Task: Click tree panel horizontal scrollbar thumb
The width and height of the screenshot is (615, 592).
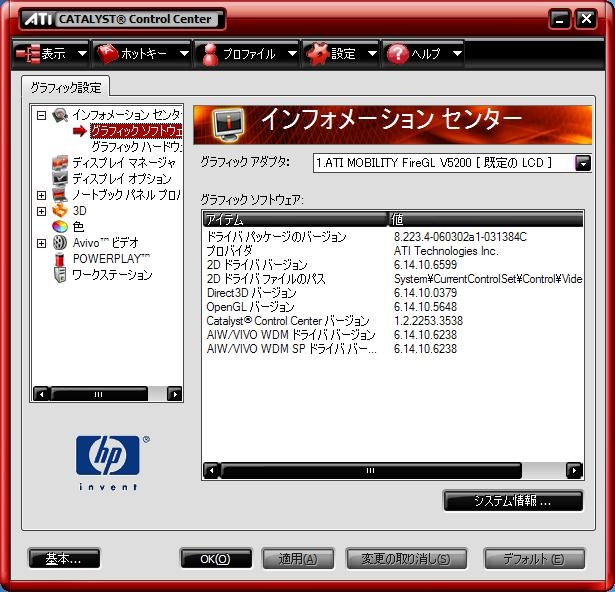Action: tap(99, 394)
